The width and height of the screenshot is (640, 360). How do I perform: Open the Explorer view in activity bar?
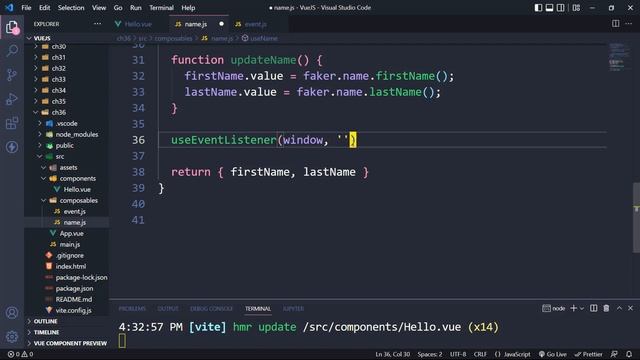pos(12,27)
